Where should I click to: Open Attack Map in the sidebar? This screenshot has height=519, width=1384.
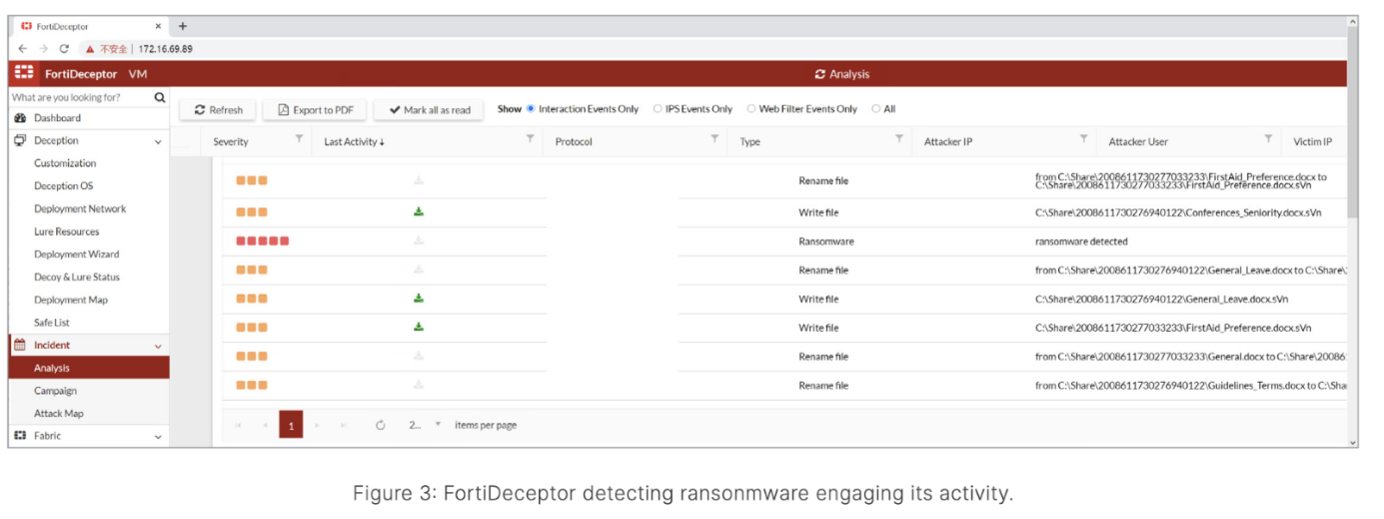tap(59, 414)
